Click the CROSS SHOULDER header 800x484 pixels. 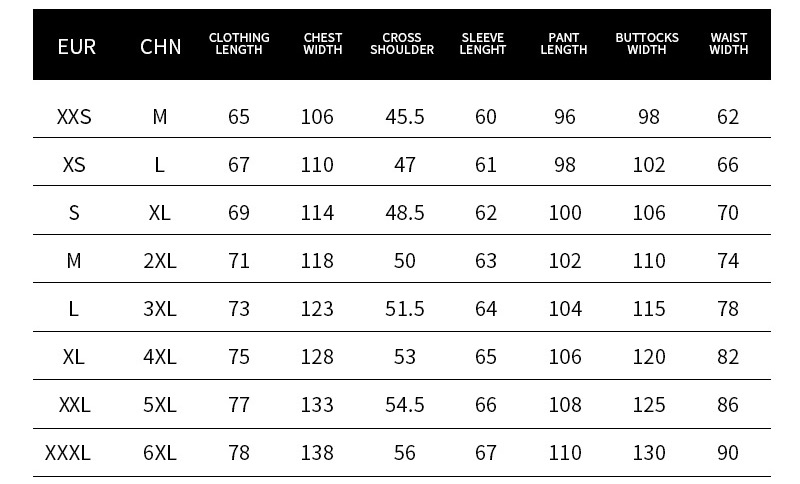402,44
